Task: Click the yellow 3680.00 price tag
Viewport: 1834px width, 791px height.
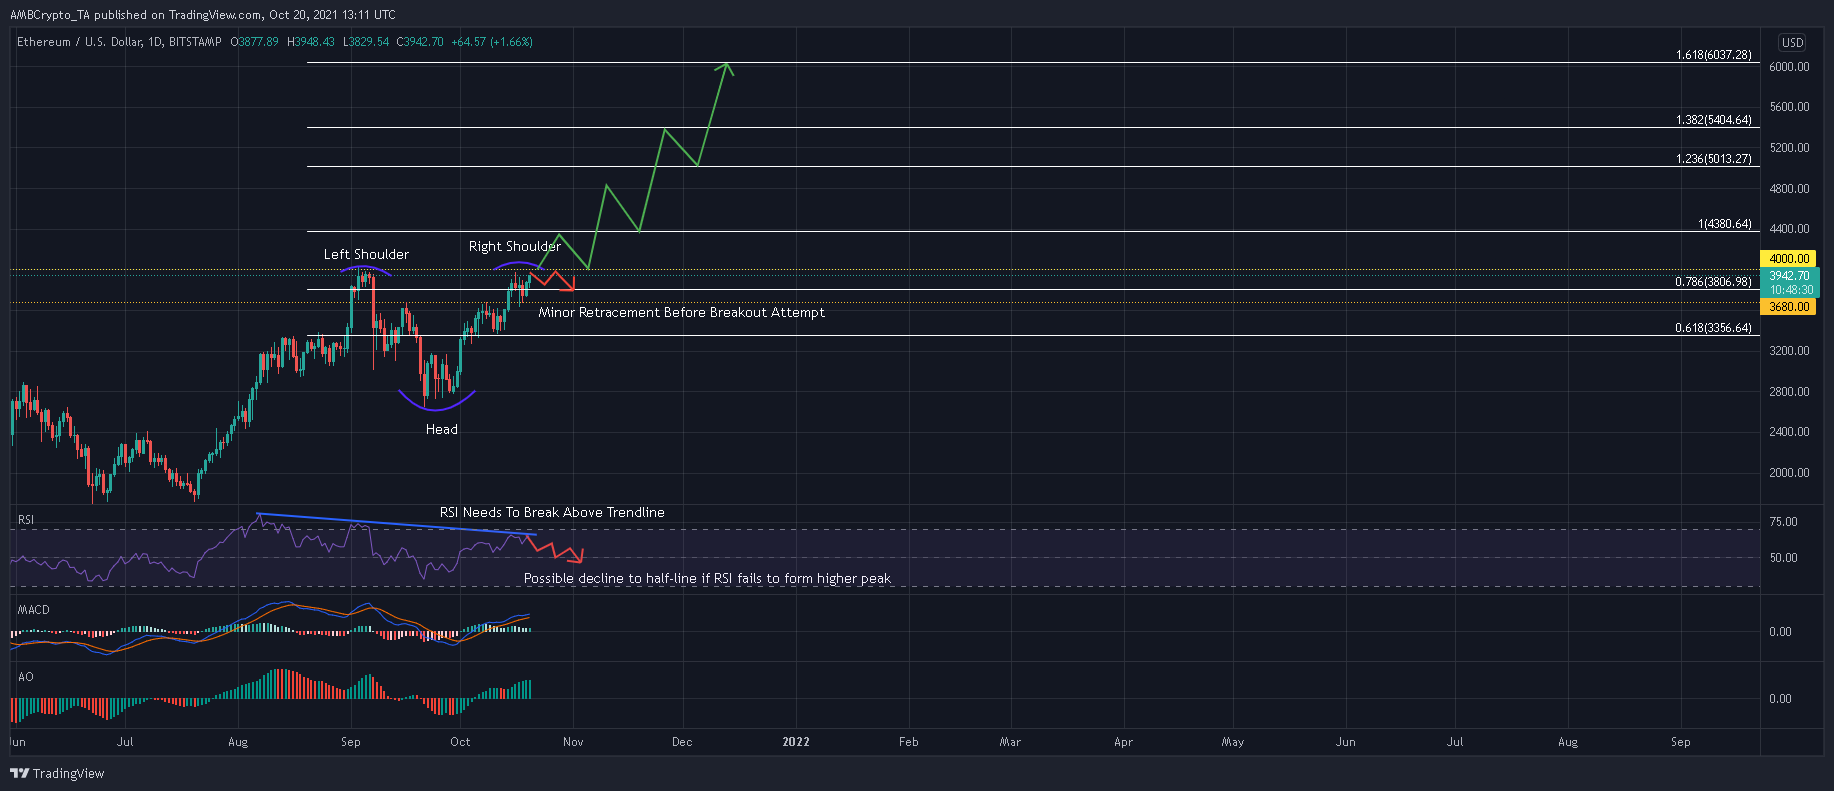Action: (x=1789, y=307)
